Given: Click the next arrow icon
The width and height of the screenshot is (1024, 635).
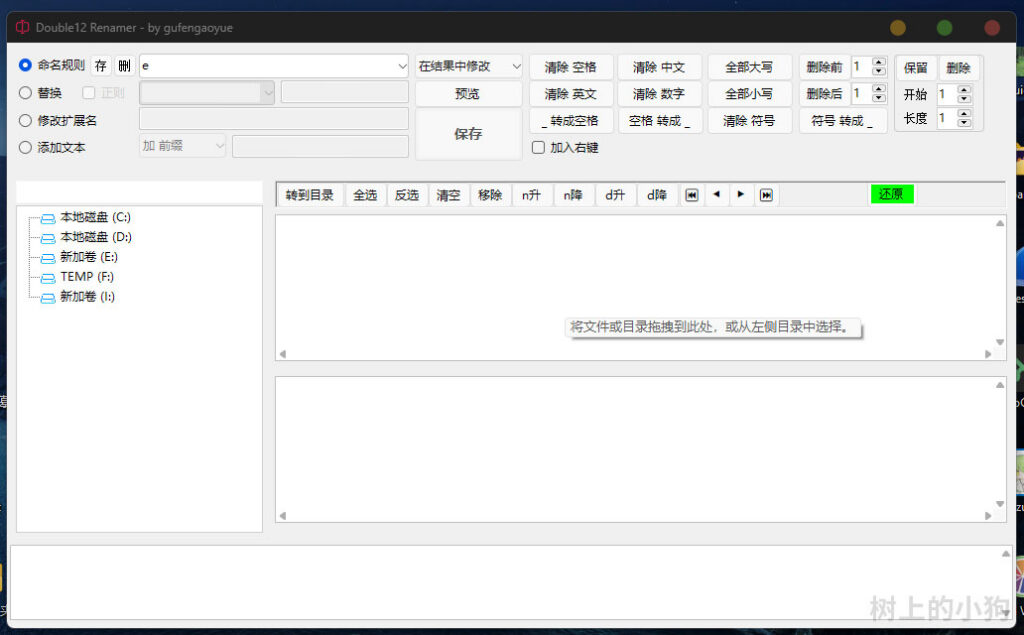Looking at the screenshot, I should 741,195.
